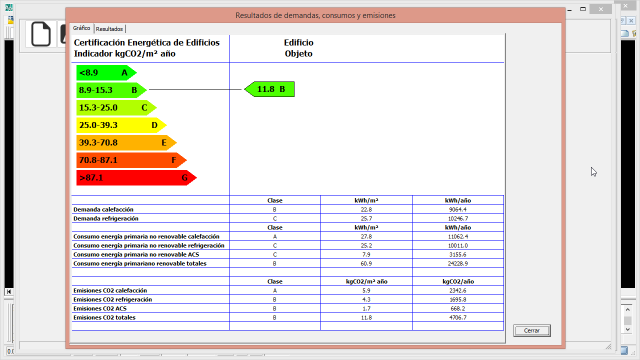
Task: Click the 'Emisiones CO2 totales' row label
Action: click(104, 318)
